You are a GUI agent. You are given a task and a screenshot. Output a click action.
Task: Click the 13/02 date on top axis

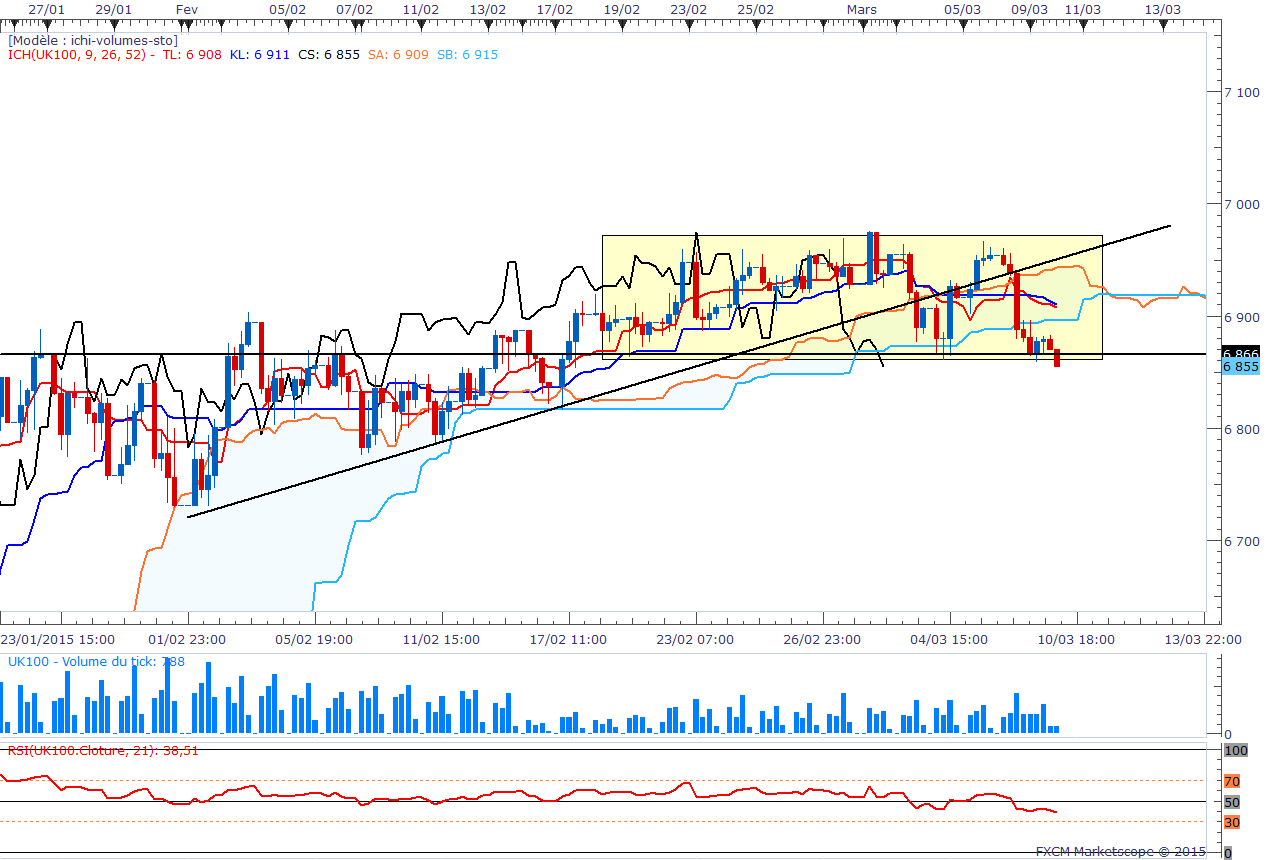[x=488, y=8]
